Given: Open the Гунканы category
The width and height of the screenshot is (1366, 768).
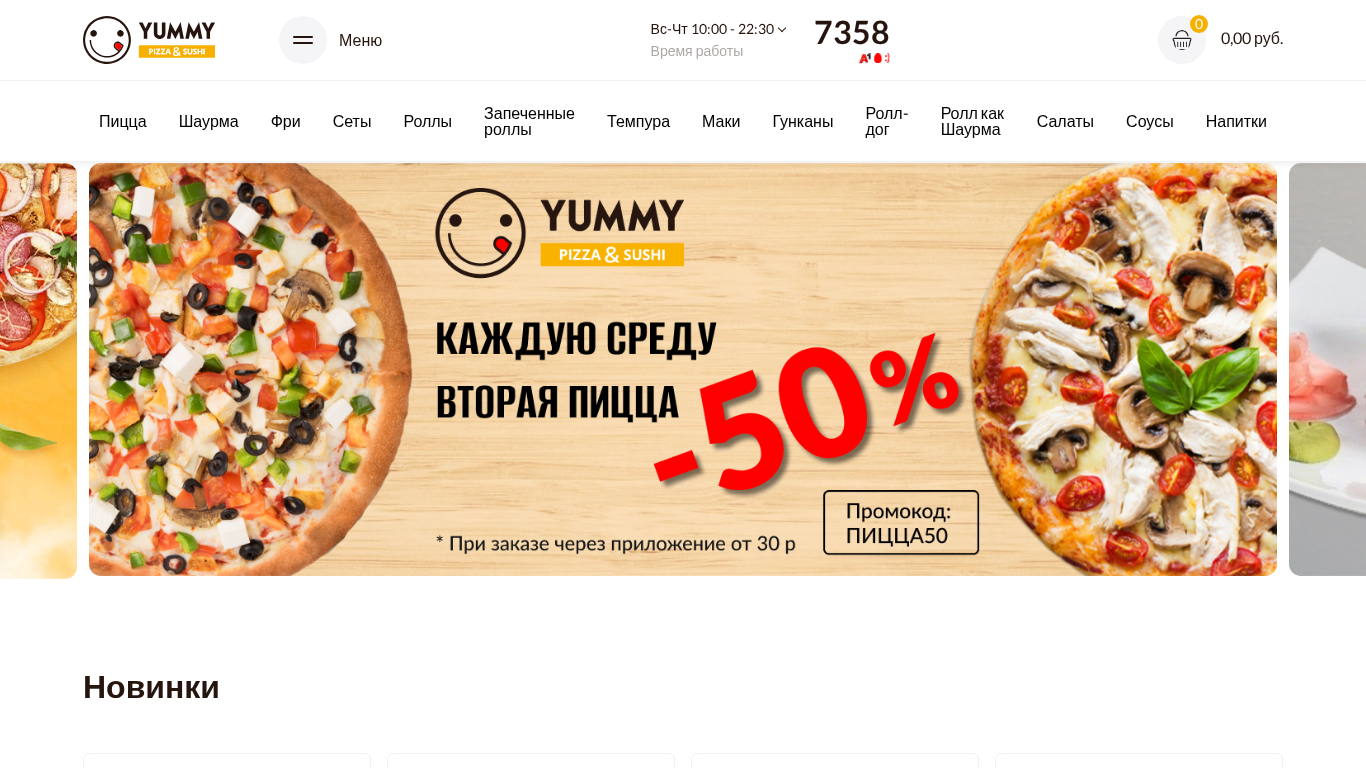Looking at the screenshot, I should click(803, 122).
